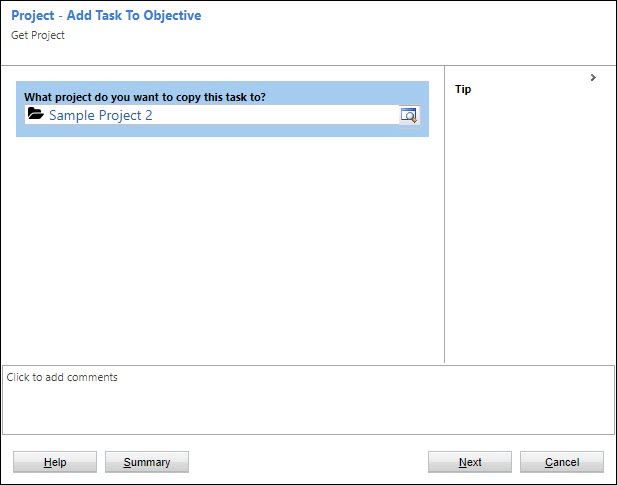Click the open folder icon beside Sample Project 2
The width and height of the screenshot is (617, 485).
[36, 115]
